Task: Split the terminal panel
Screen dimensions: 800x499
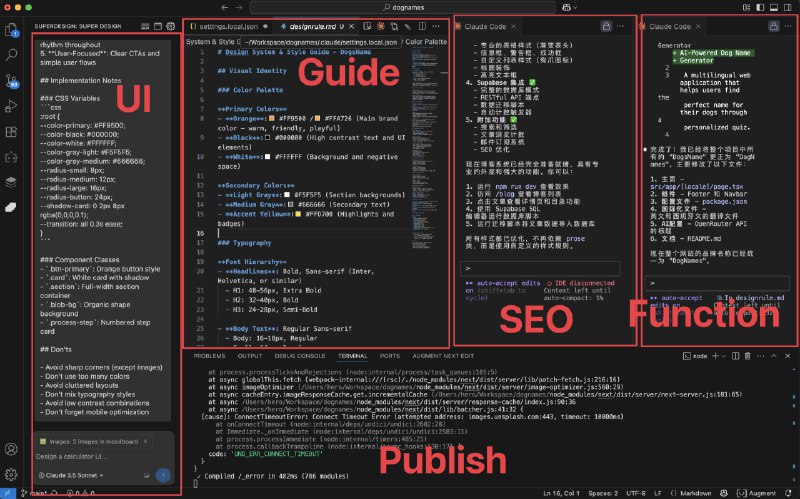Action: [x=735, y=356]
